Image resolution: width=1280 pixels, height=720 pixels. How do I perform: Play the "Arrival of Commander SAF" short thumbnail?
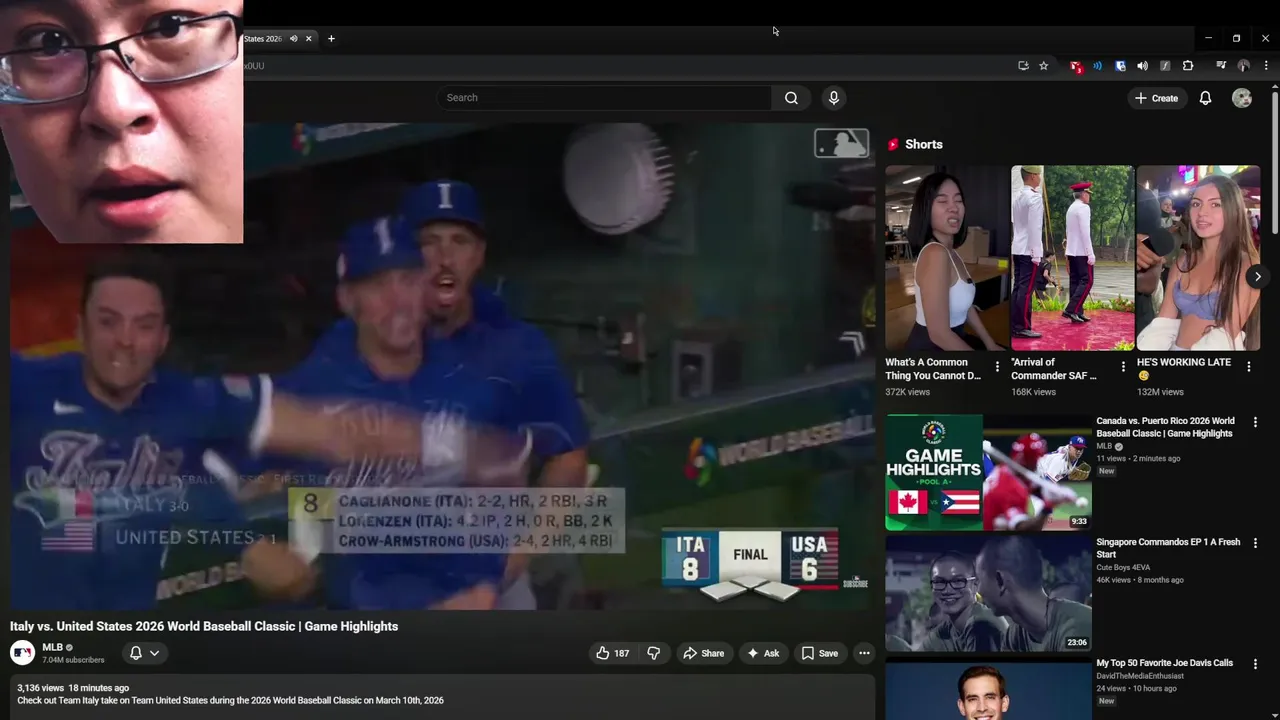click(1072, 258)
